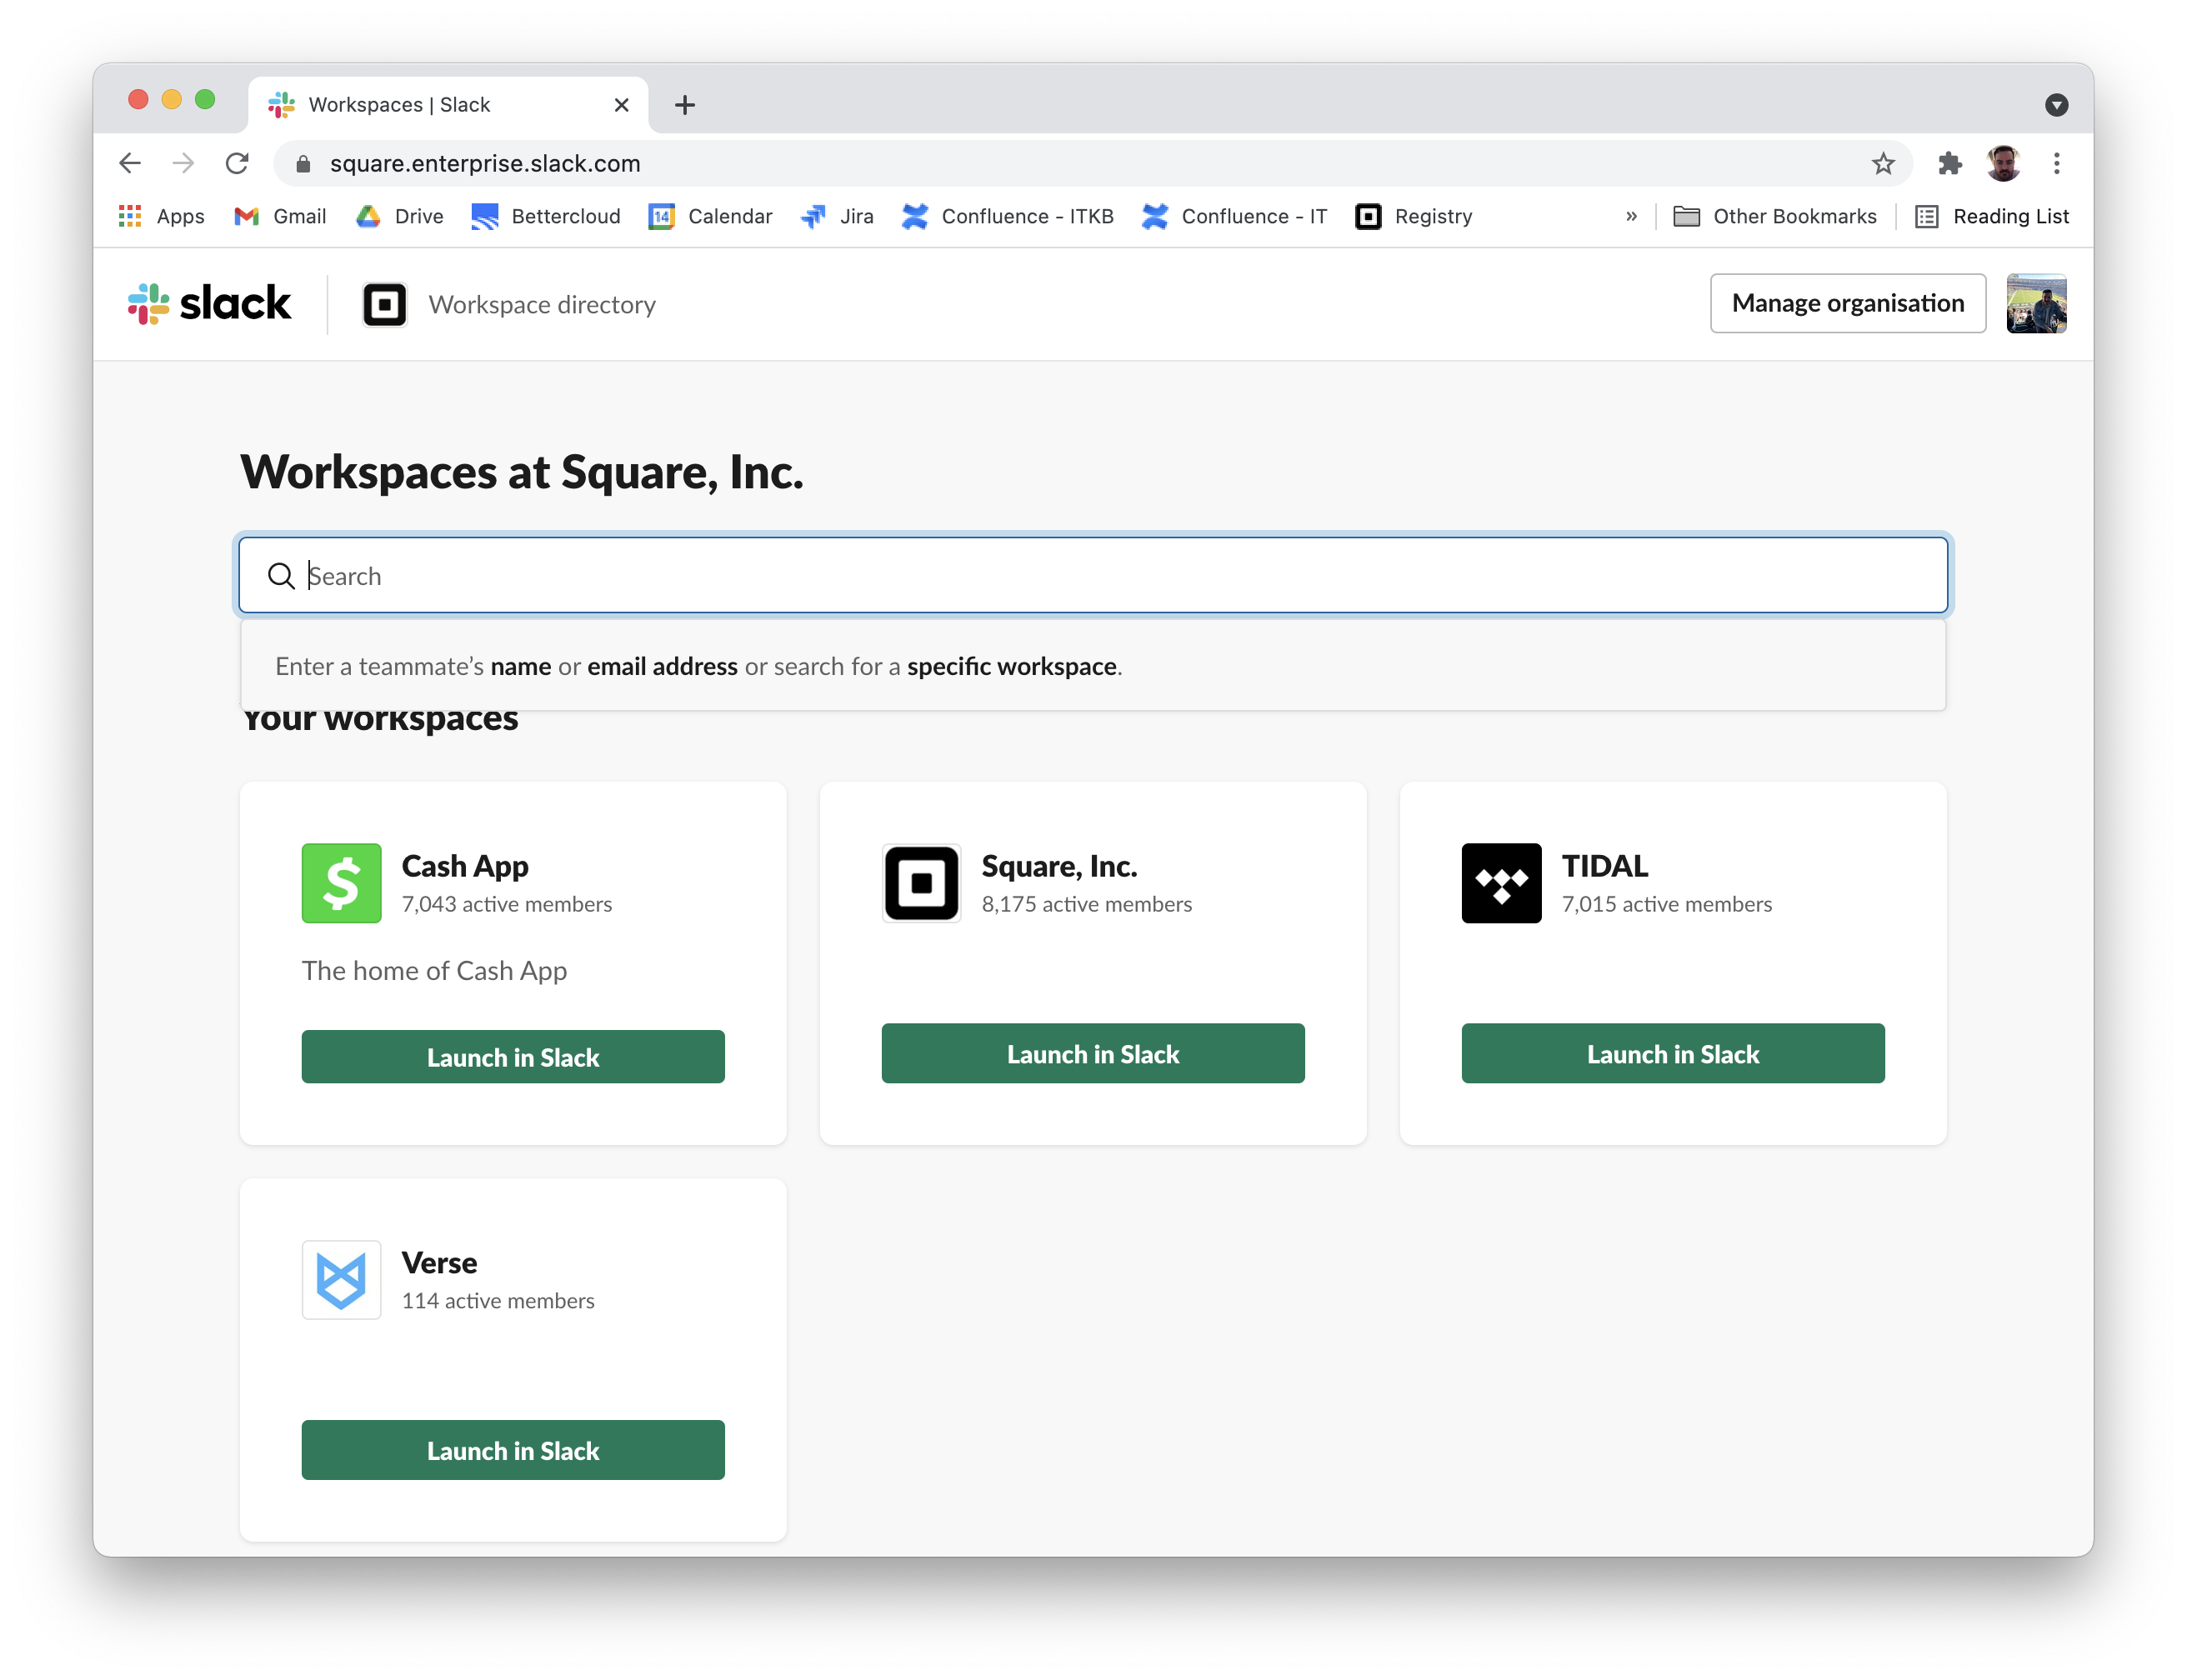Click the browser back arrow
The width and height of the screenshot is (2187, 1680).
[130, 163]
